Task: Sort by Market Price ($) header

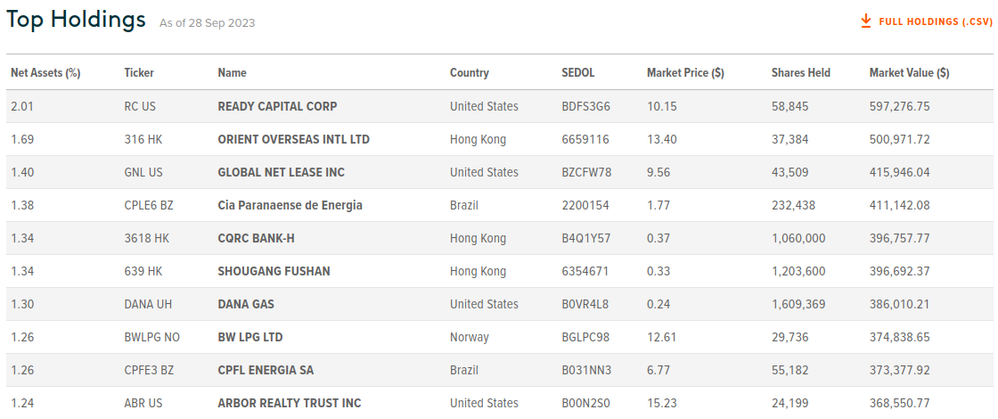Action: (x=686, y=73)
